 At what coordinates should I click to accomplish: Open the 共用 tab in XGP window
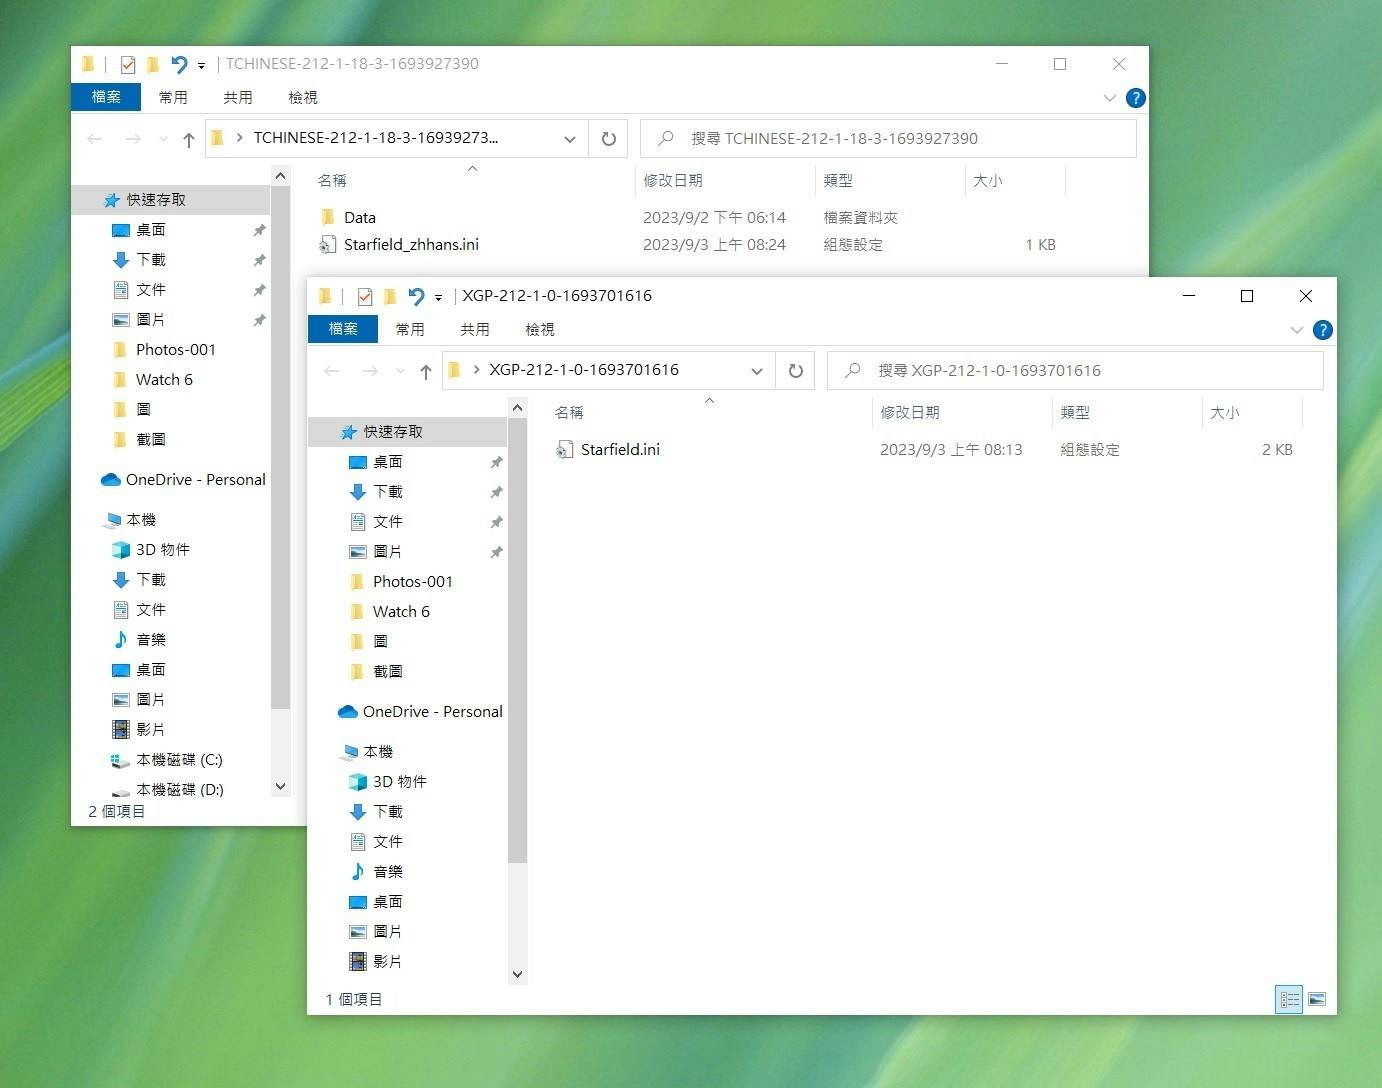pyautogui.click(x=475, y=329)
